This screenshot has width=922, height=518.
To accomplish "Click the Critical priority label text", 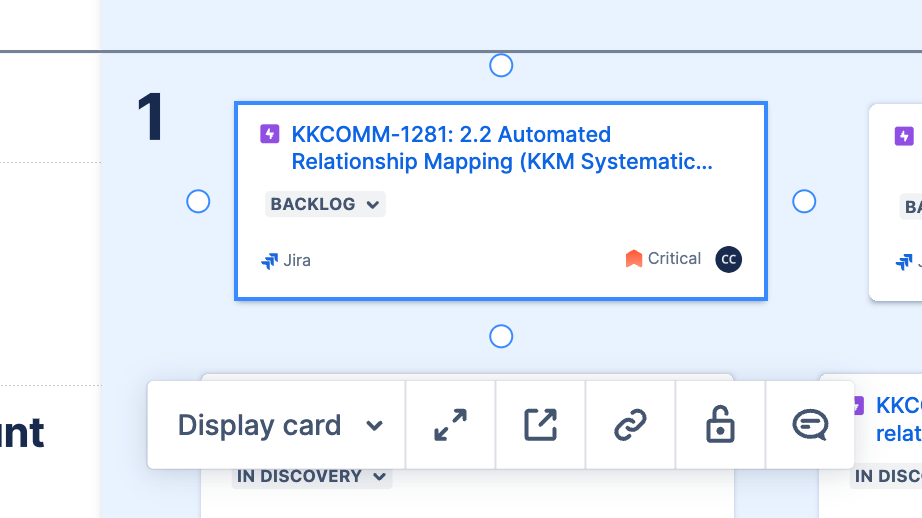I will pos(674,259).
